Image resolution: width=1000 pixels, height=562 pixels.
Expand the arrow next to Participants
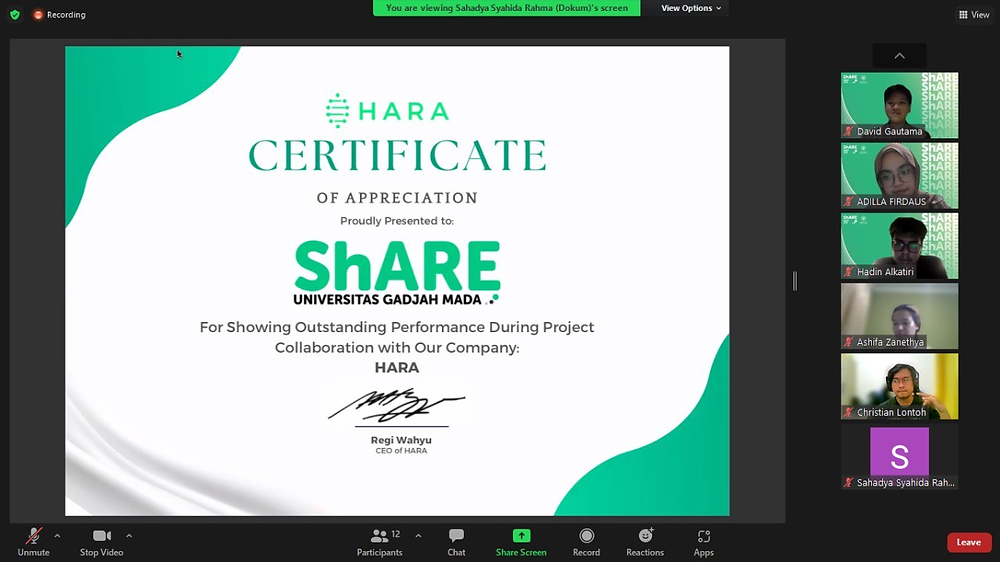[x=418, y=536]
